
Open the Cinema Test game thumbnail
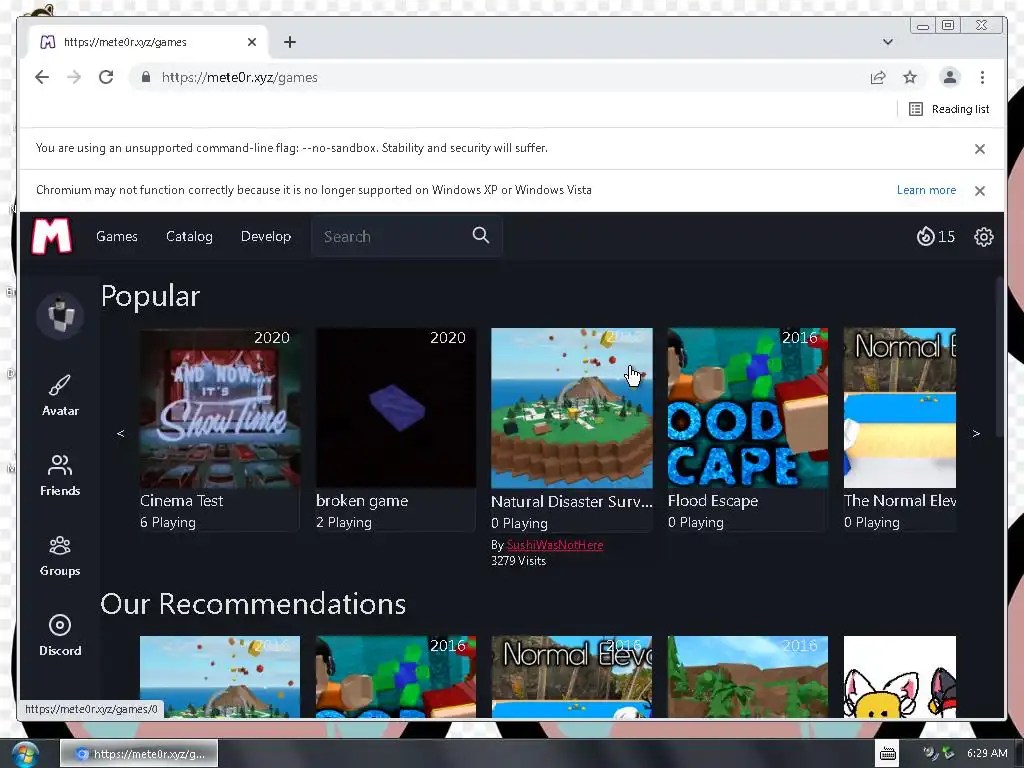(x=220, y=408)
